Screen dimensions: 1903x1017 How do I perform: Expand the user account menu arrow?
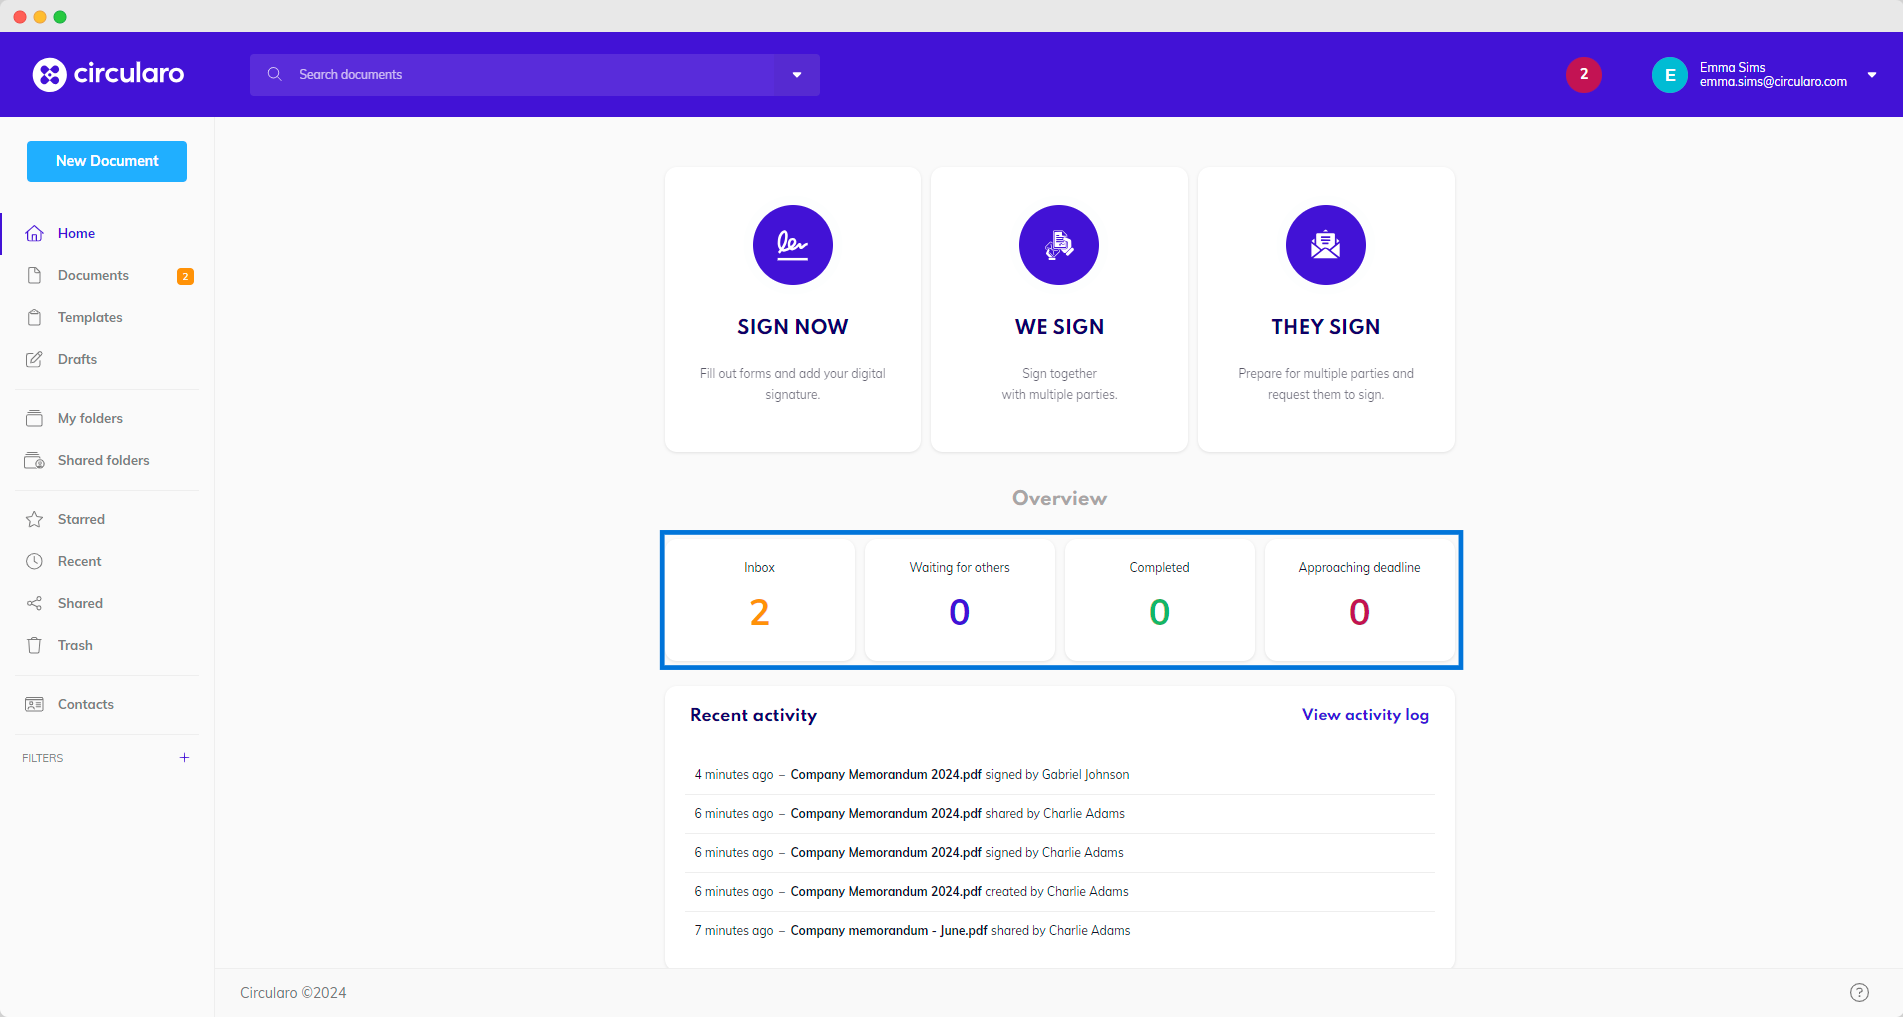(x=1872, y=75)
